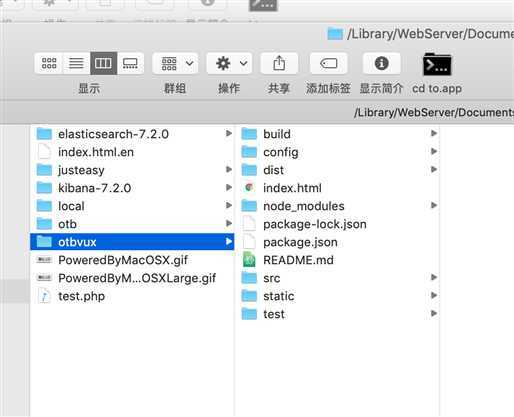The height and width of the screenshot is (417, 514).
Task: Switch Finder to icon view
Action: pyautogui.click(x=49, y=63)
